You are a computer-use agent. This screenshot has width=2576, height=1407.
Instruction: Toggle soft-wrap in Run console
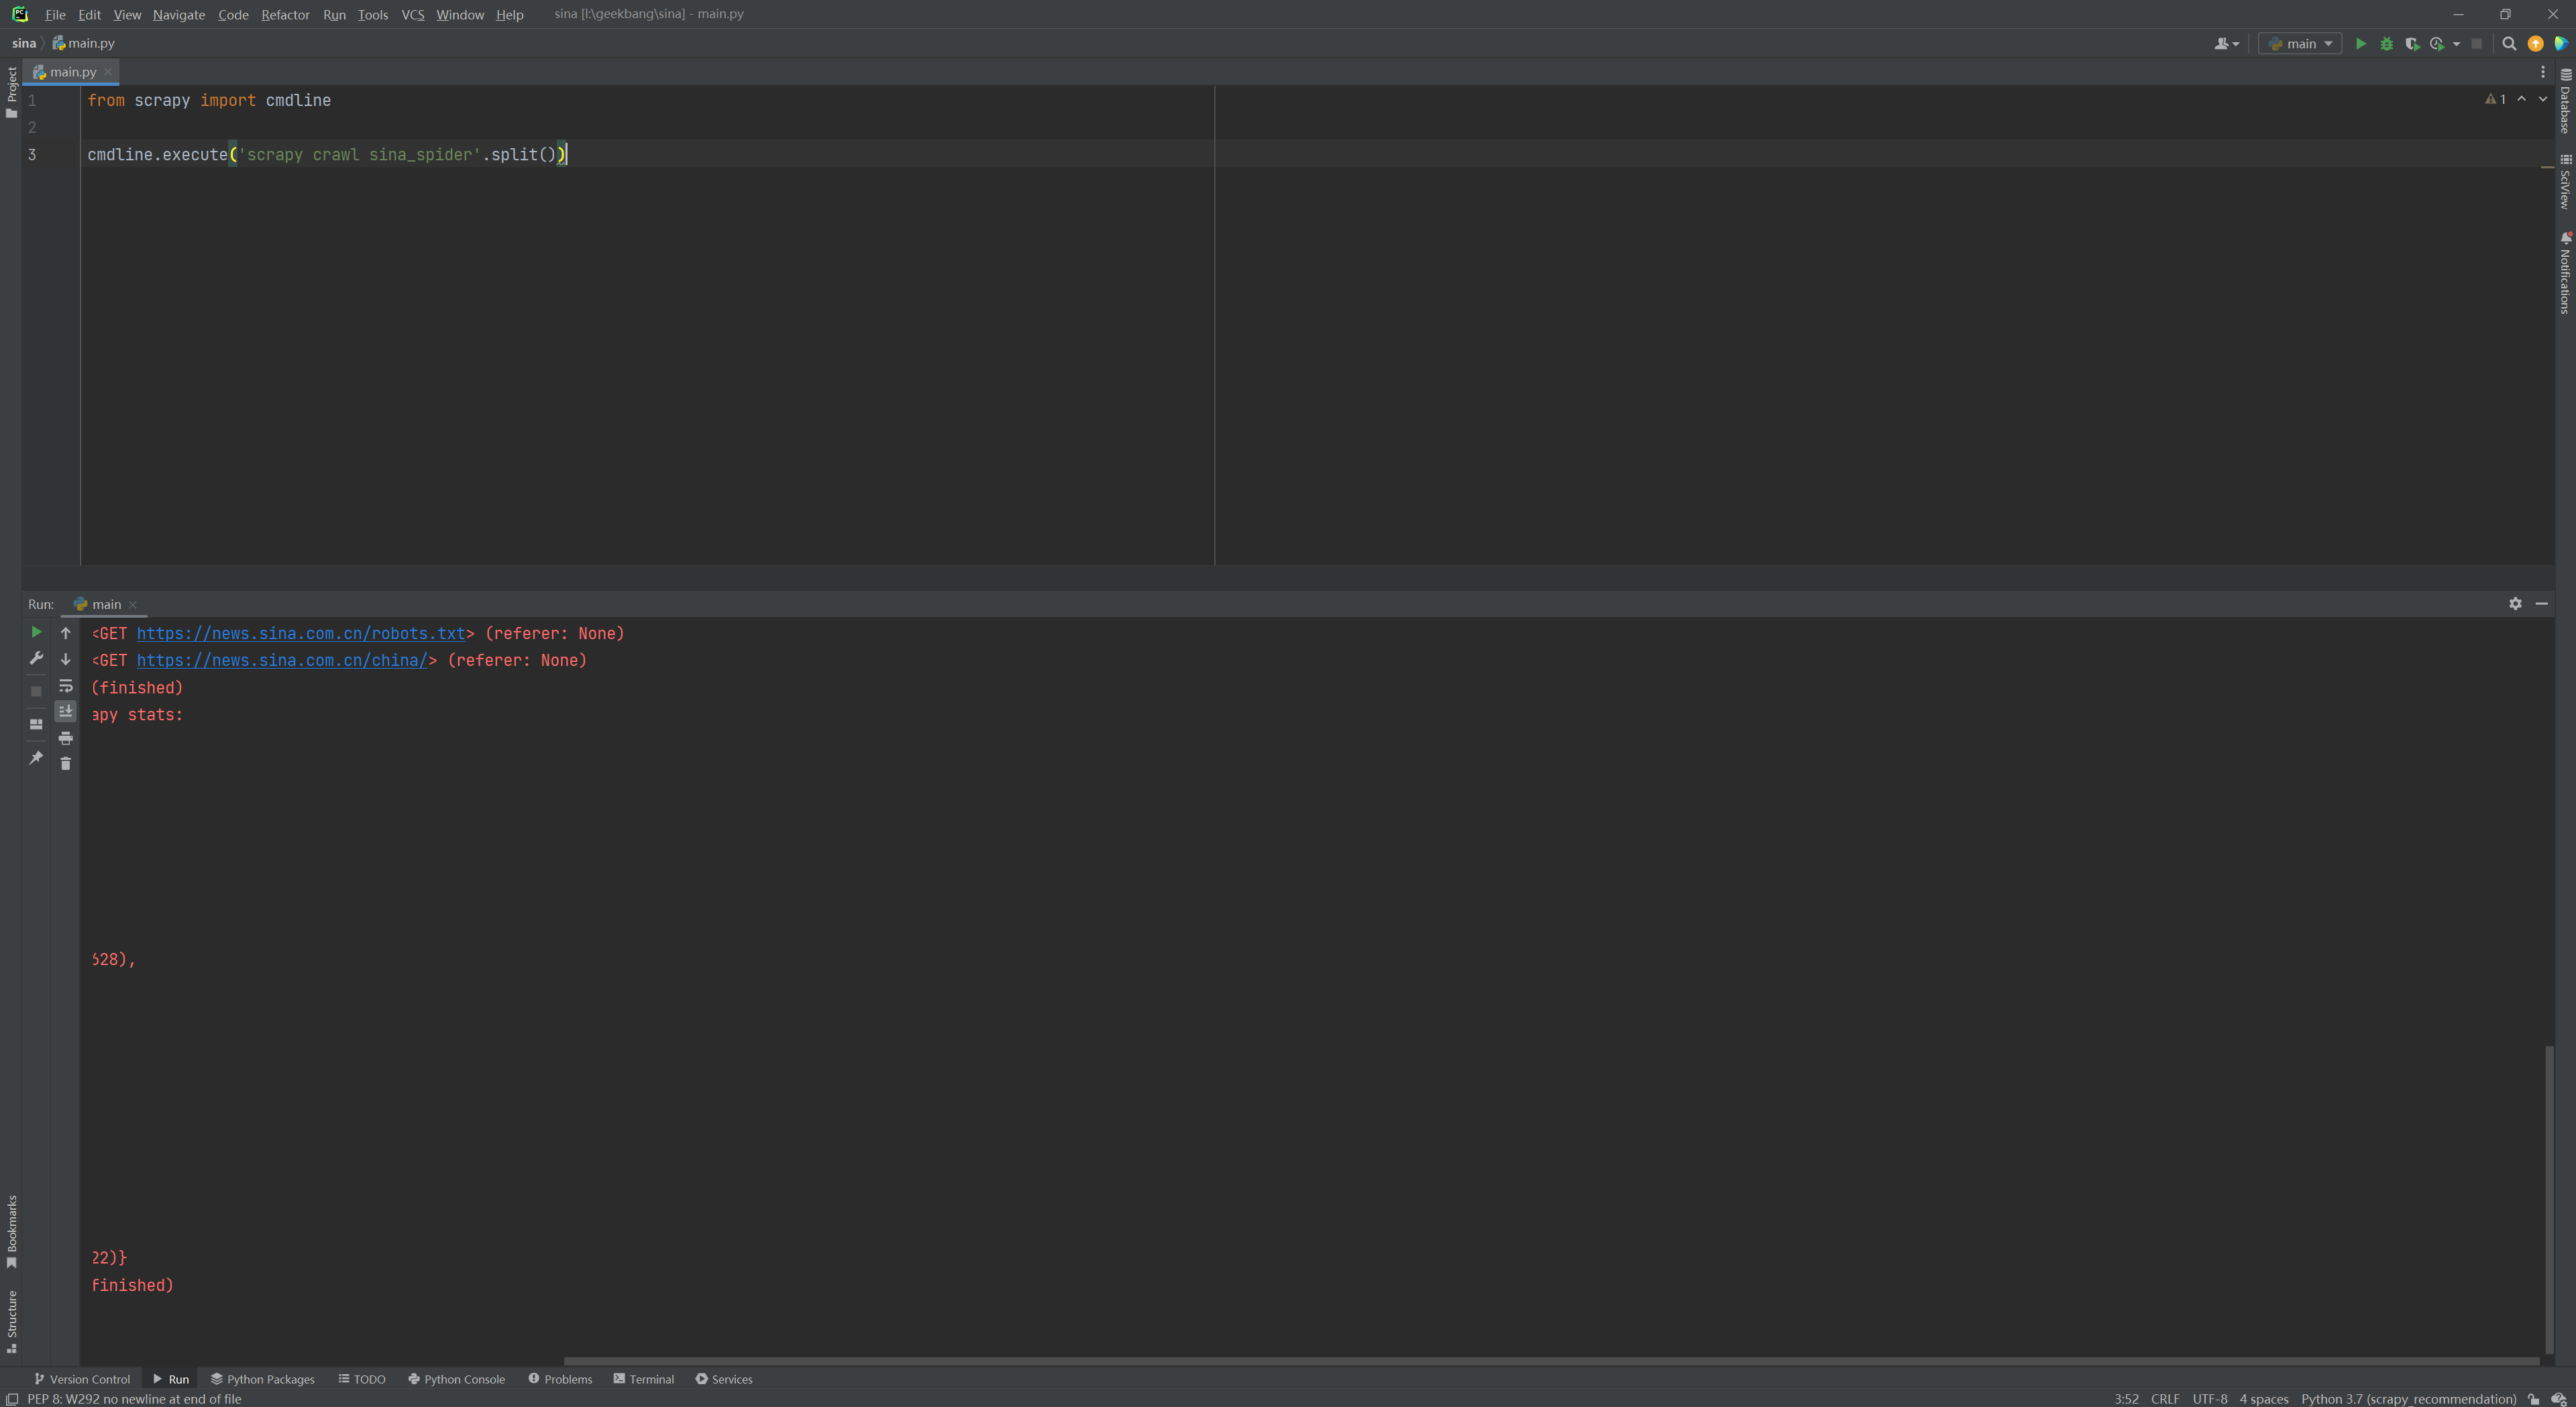66,686
